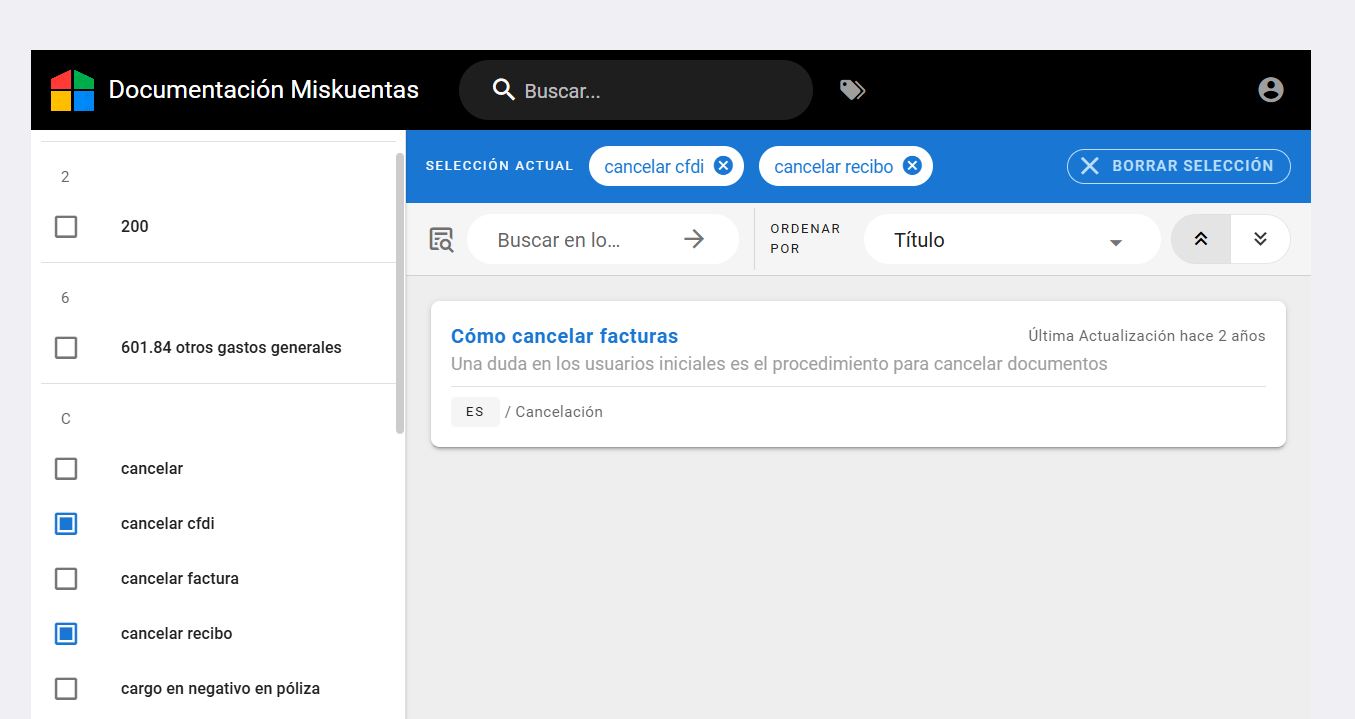Open the 'Título' sort-by dropdown
Viewport: 1355px width, 719px height.
coord(1010,240)
